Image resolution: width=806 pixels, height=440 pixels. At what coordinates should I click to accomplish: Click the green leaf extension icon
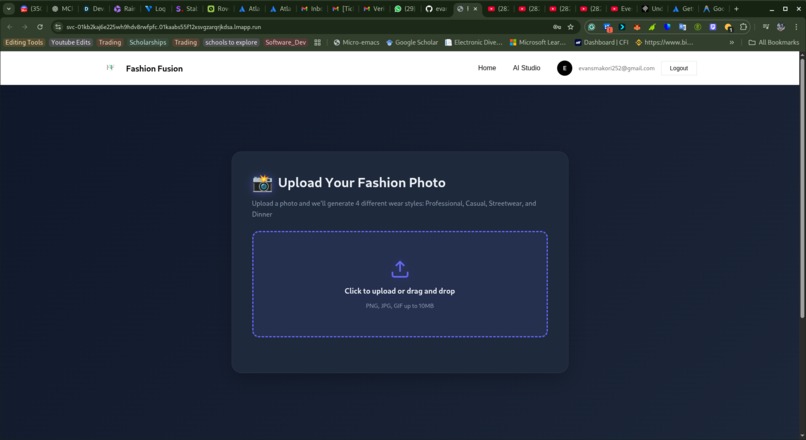(652, 27)
